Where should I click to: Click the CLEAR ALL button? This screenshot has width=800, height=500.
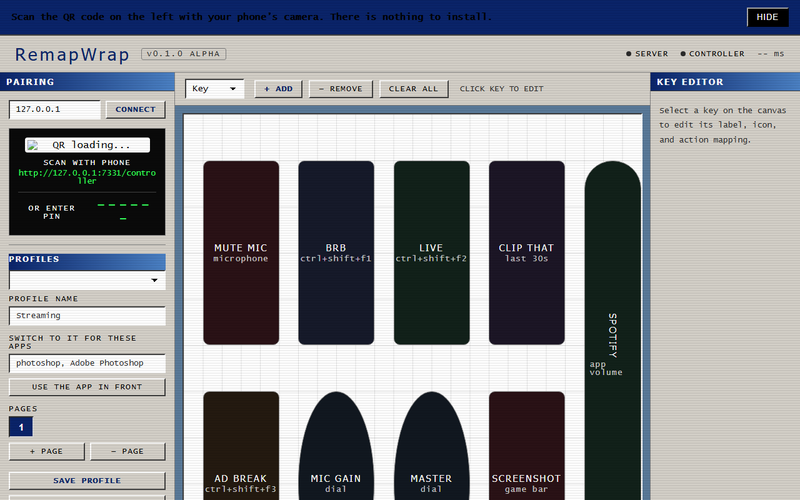point(414,89)
